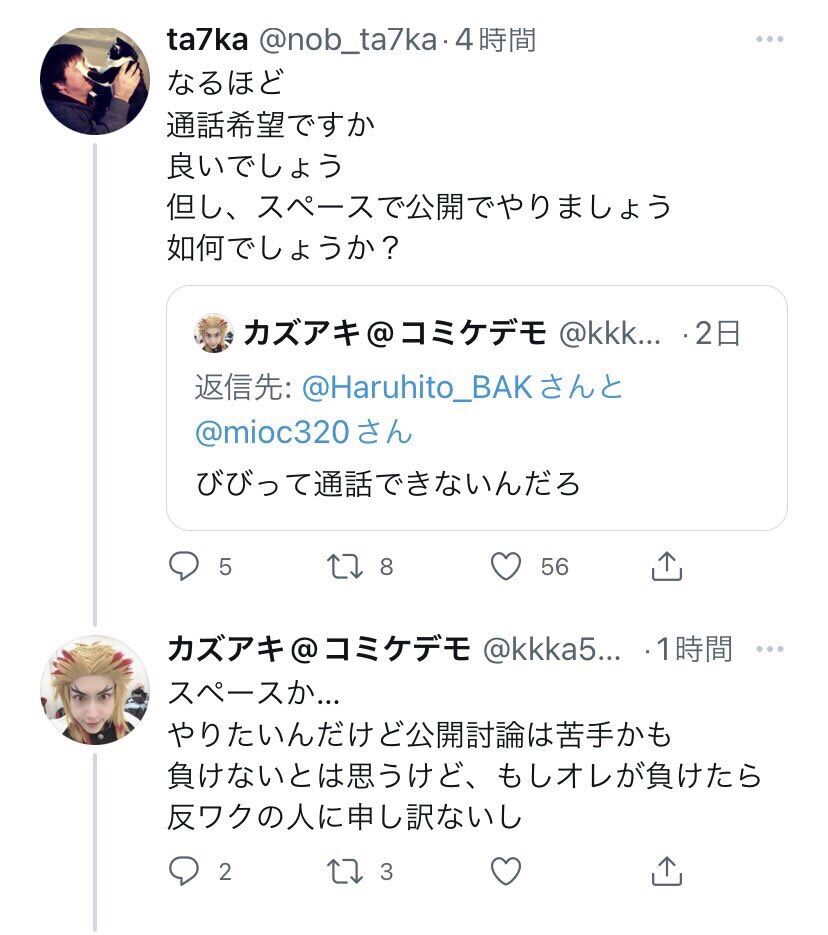The height and width of the screenshot is (935, 828).
Task: Open ta7ka display name at top
Action: click(x=207, y=40)
